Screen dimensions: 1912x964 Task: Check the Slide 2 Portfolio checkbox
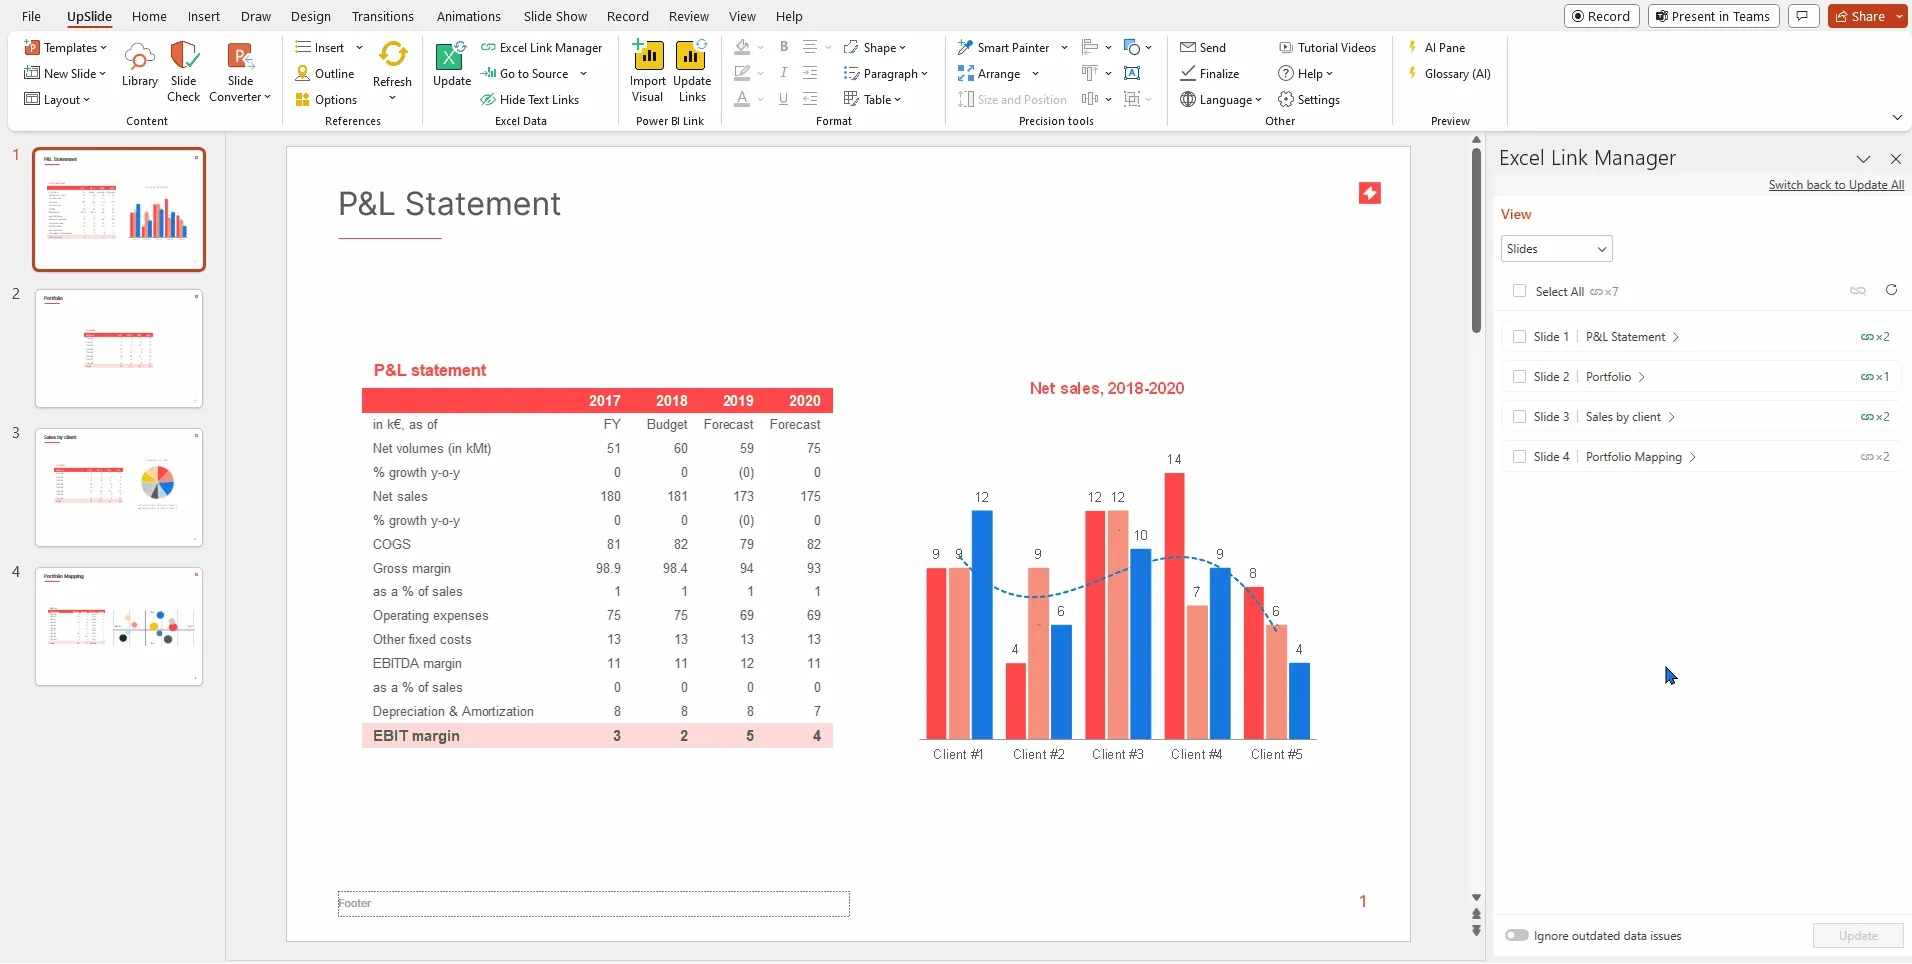tap(1520, 377)
